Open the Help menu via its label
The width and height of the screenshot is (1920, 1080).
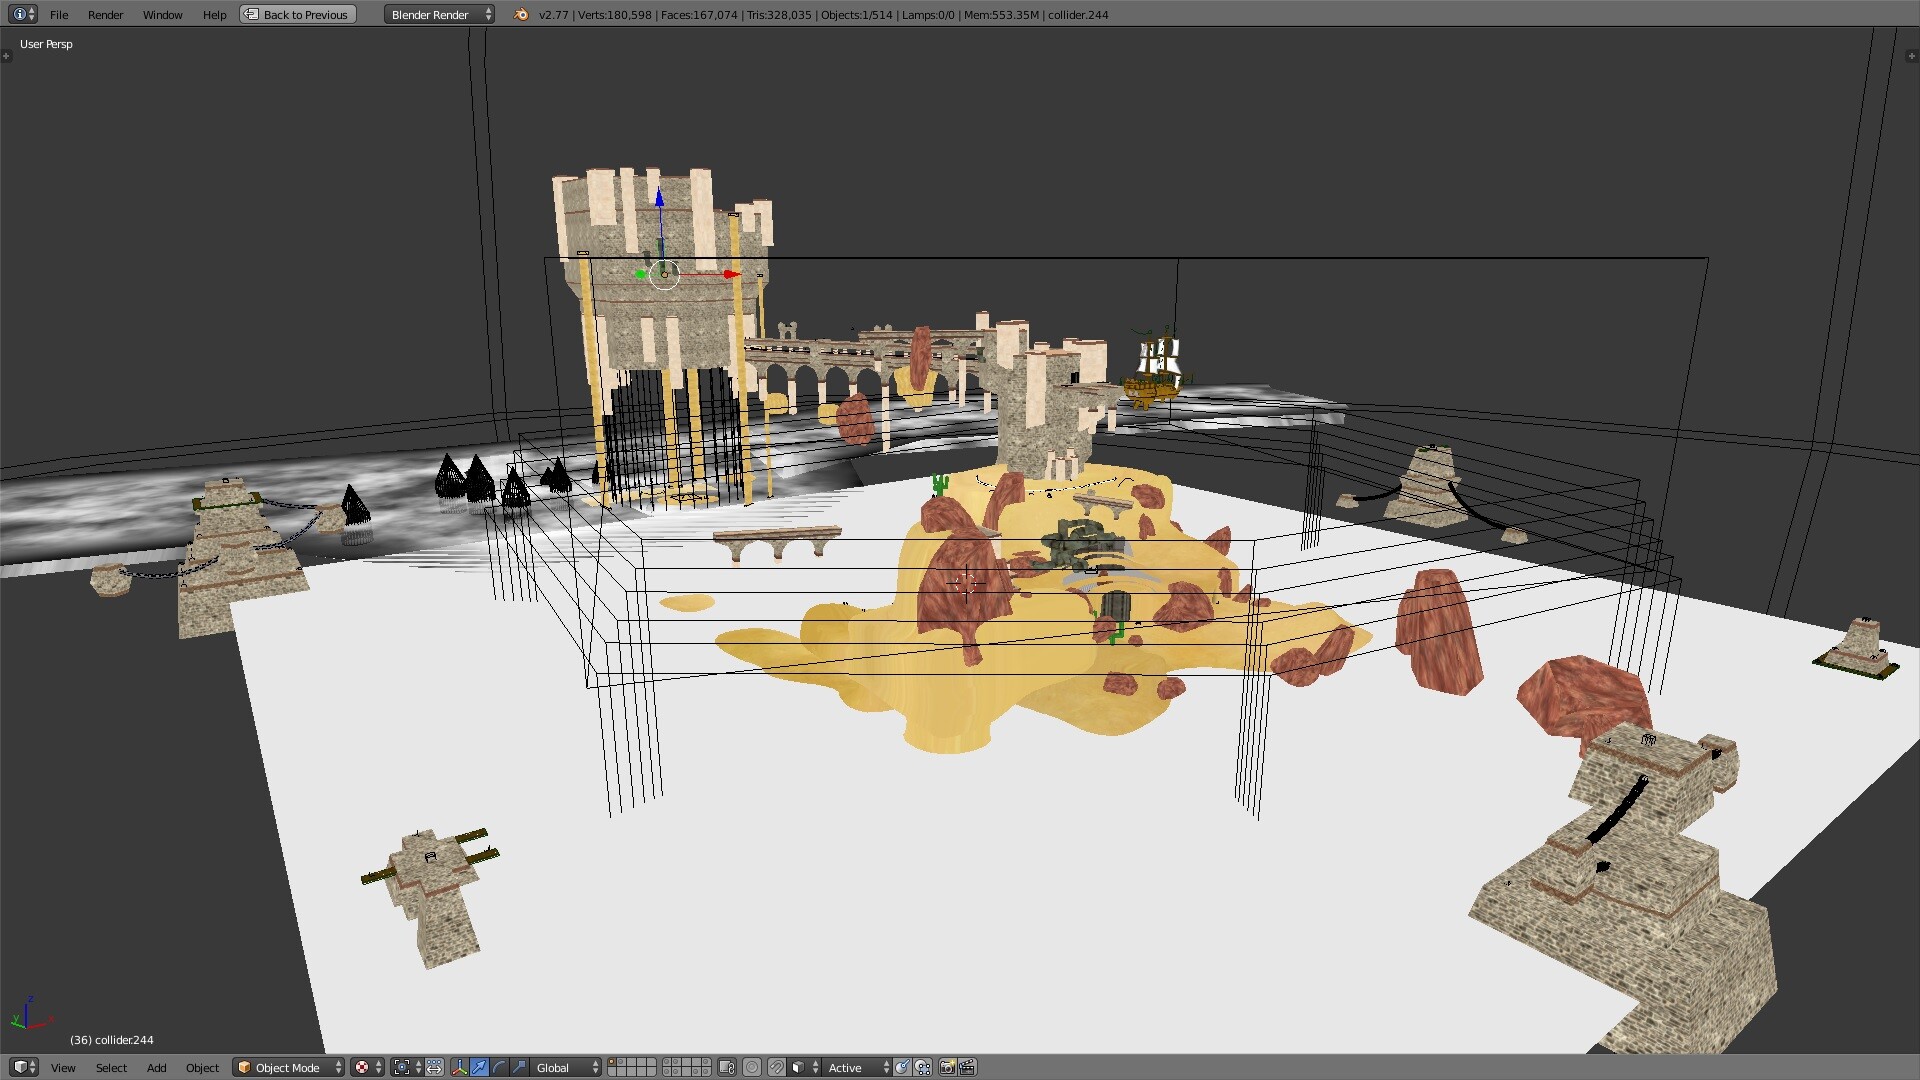point(214,15)
